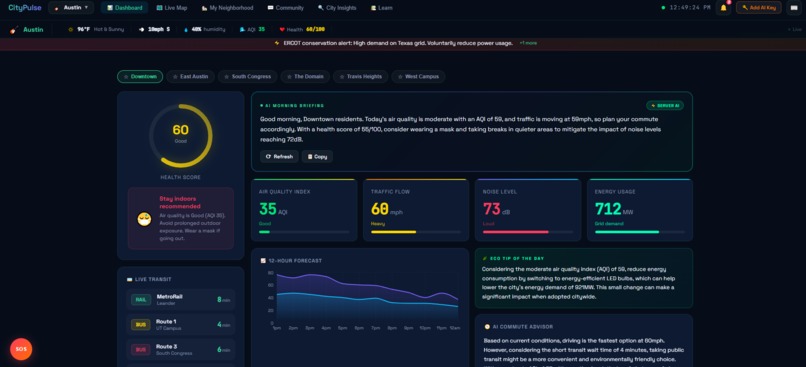This screenshot has height=367, width=806.
Task: Click the guitar icon beside Austin
Action: coord(14,30)
